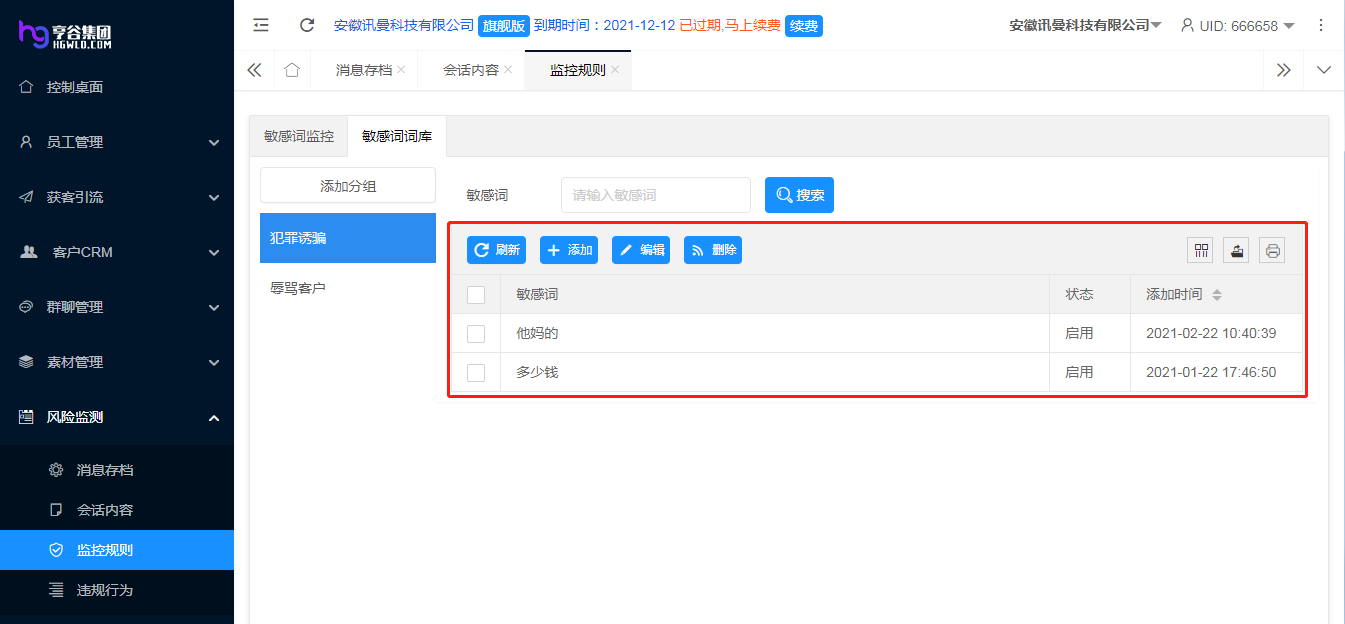Open the three-dot more options menu

[x=1321, y=25]
